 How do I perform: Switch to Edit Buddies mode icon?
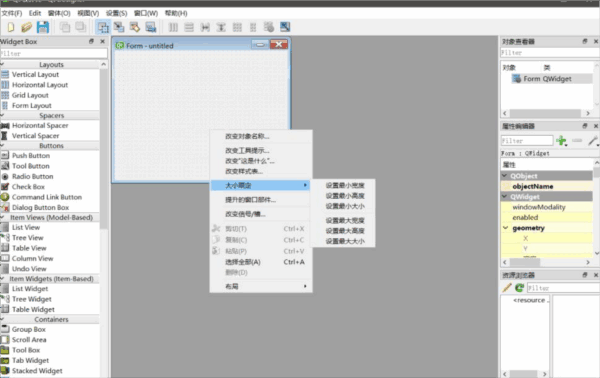(135, 27)
